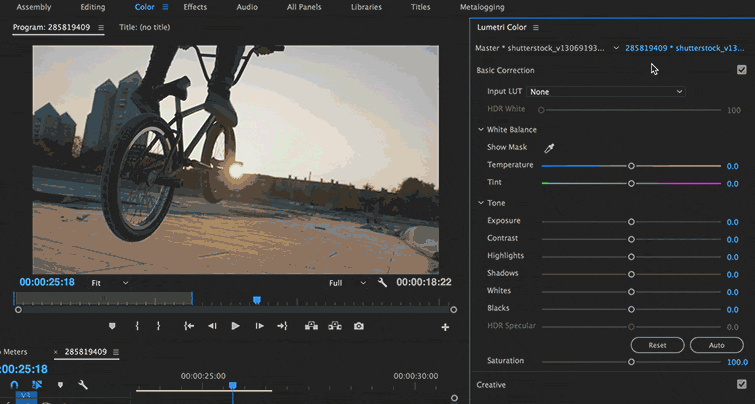755x404 pixels.
Task: Toggle the Creative section checkbox
Action: tap(741, 384)
